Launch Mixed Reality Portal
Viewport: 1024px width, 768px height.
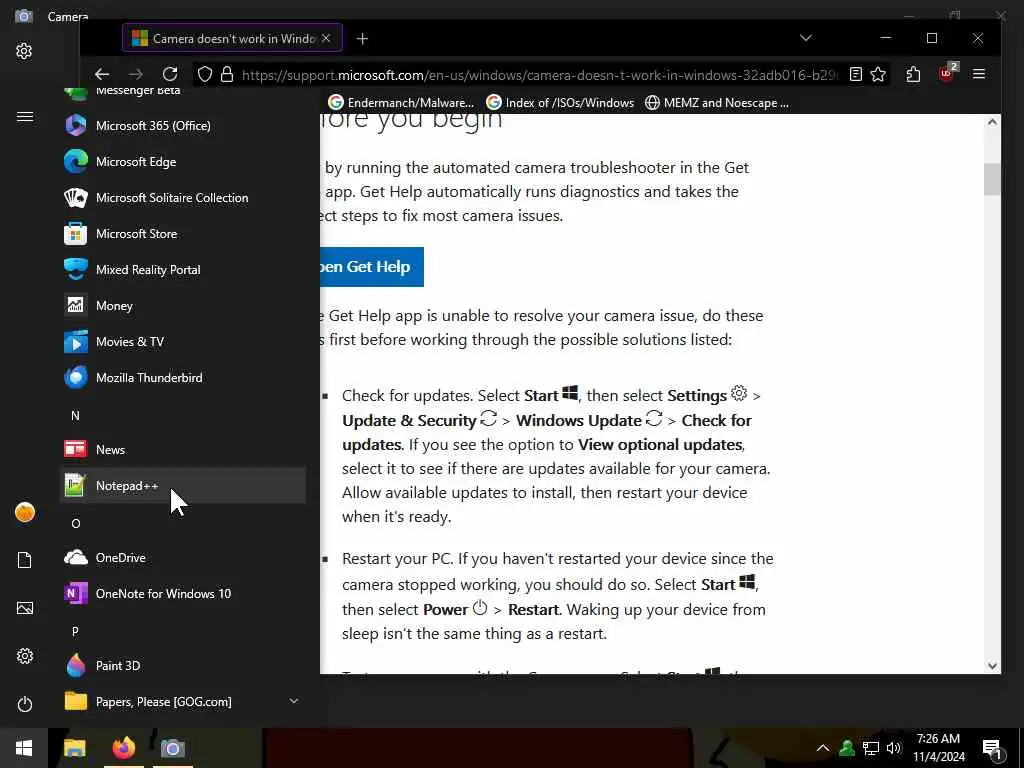[183, 269]
